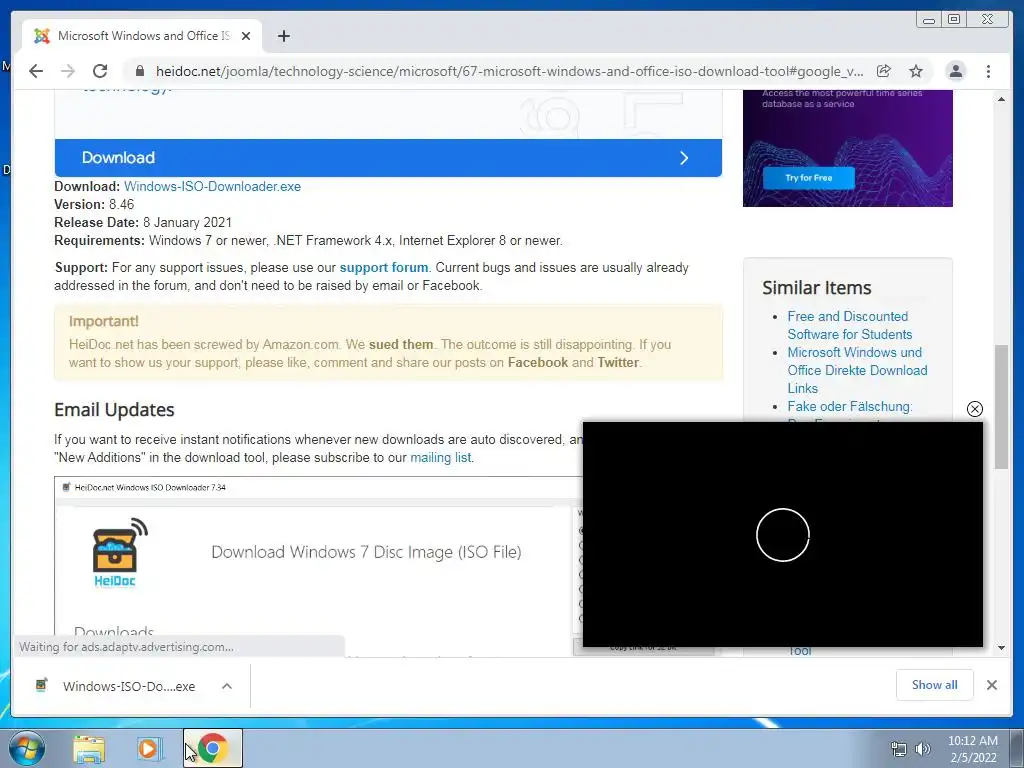Open Free and Discounted Software for Students
1024x768 pixels.
849,325
